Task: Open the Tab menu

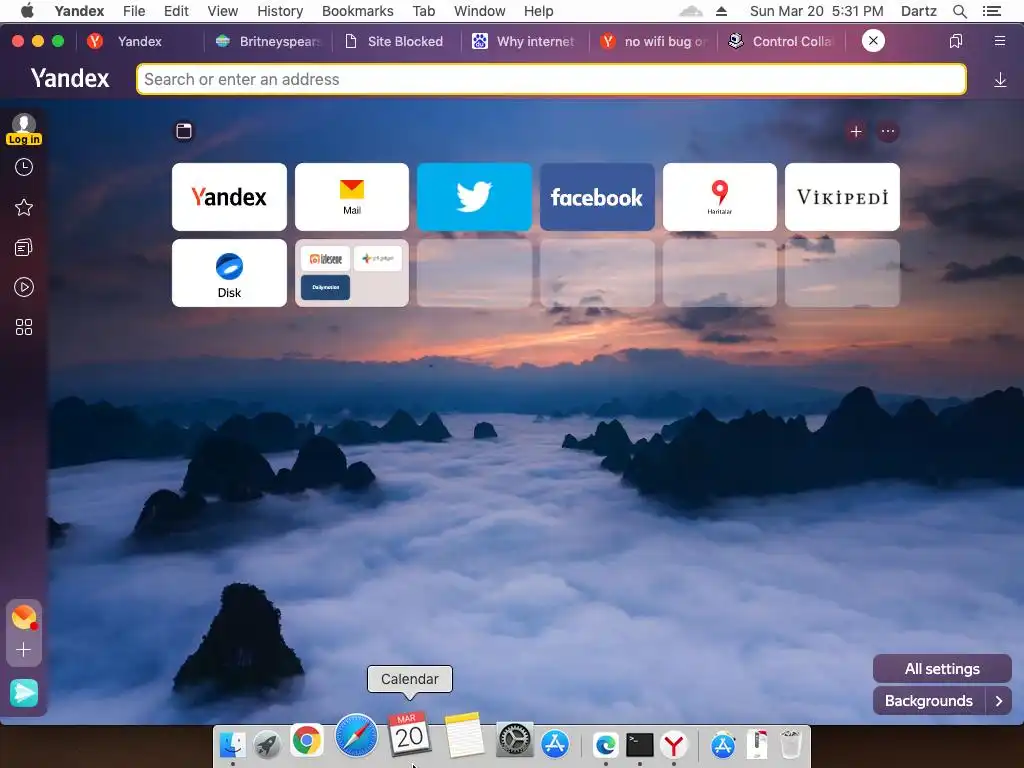Action: (x=424, y=11)
